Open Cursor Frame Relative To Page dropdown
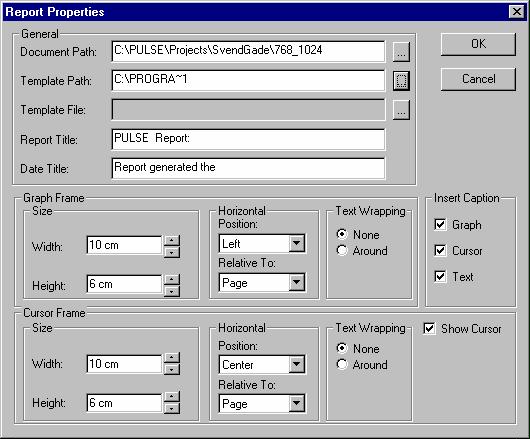Image resolution: width=530 pixels, height=439 pixels. (x=262, y=404)
